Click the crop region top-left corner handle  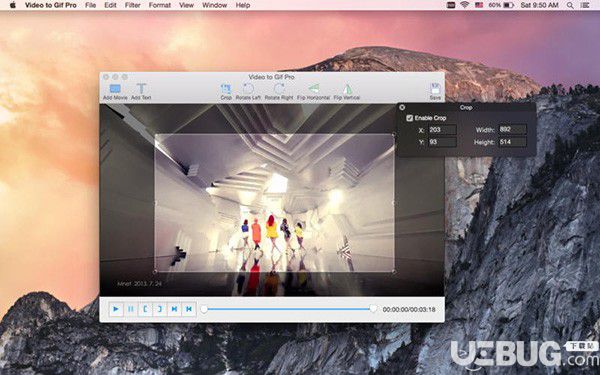click(x=155, y=135)
